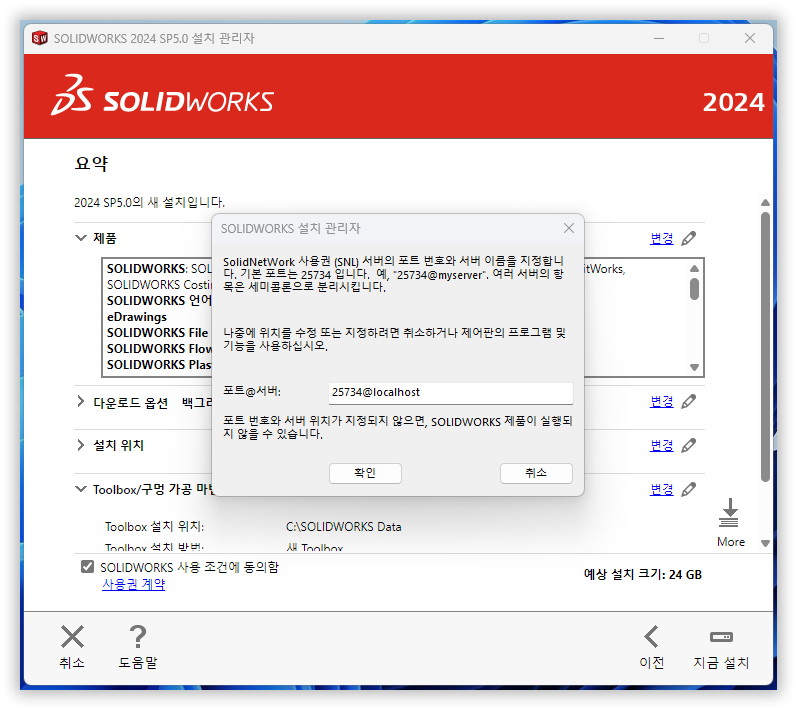This screenshot has height=710, width=797.
Task: Click the 변경 link for Toolbox section
Action: (x=661, y=489)
